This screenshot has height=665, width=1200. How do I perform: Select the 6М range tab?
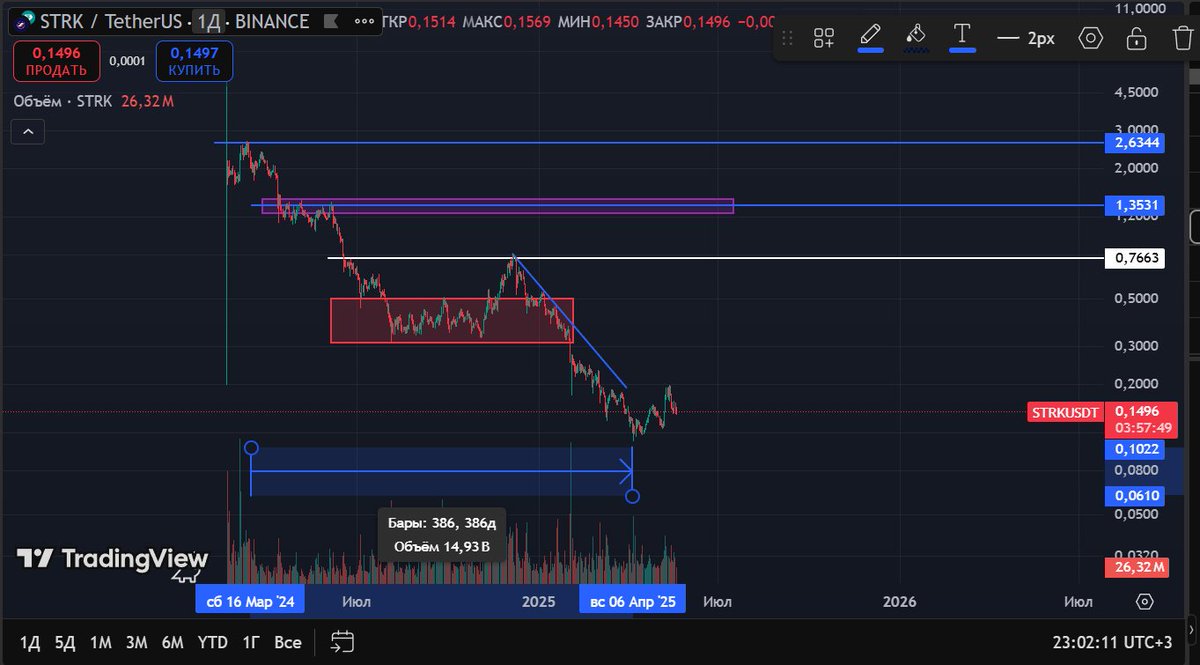pos(172,642)
